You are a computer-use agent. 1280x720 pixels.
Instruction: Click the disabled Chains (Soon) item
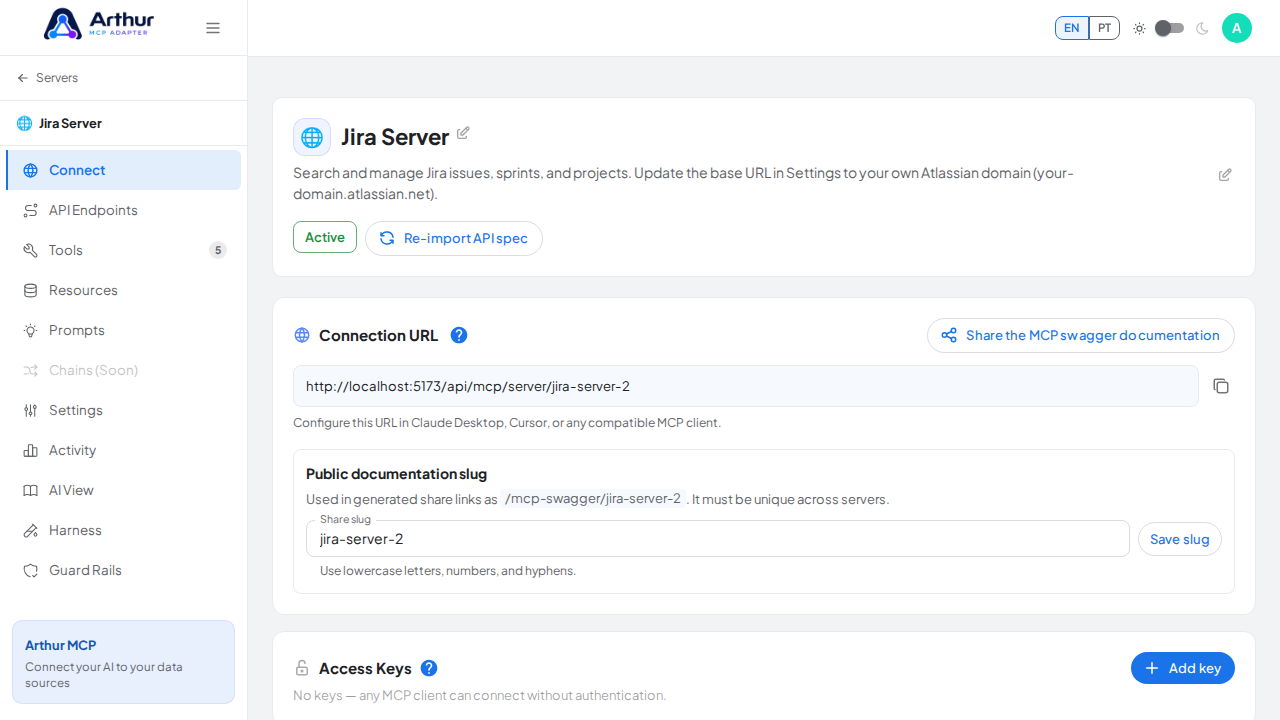pyautogui.click(x=123, y=370)
